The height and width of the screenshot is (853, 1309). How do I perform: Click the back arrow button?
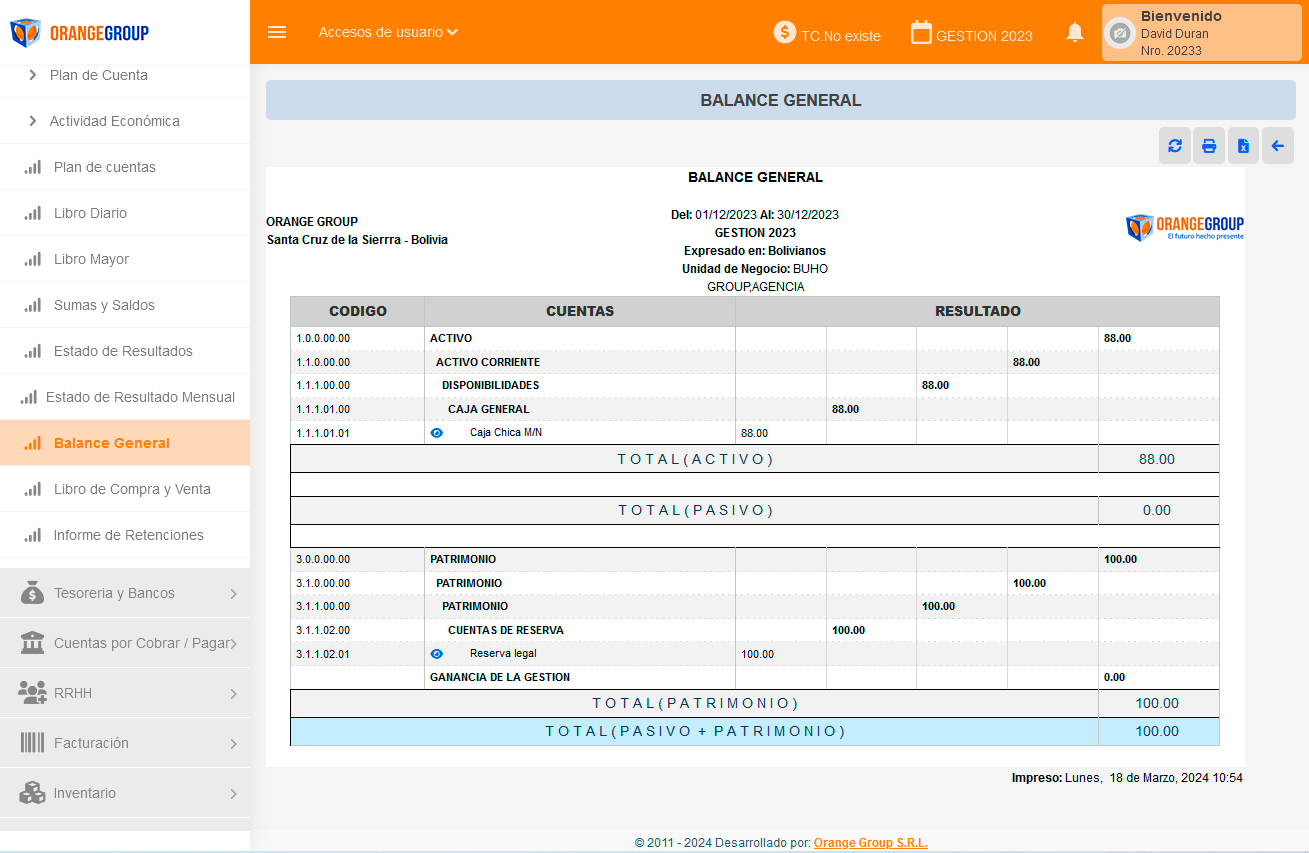[x=1277, y=146]
